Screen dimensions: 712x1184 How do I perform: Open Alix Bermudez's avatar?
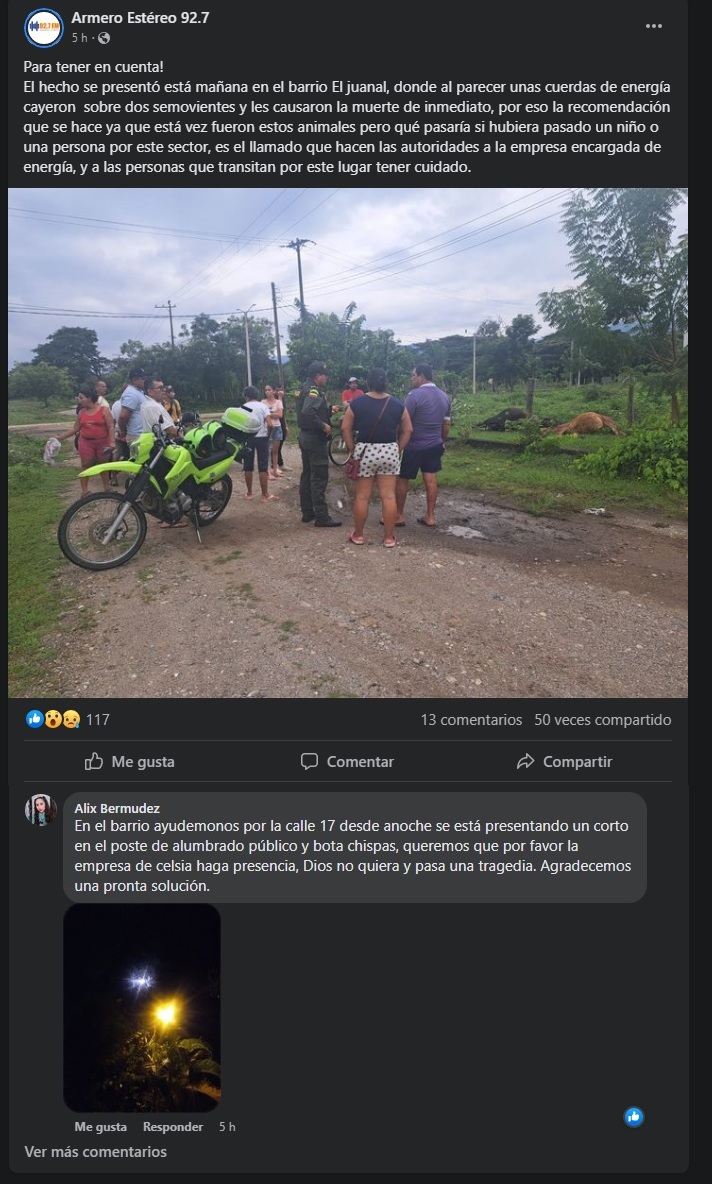point(41,809)
